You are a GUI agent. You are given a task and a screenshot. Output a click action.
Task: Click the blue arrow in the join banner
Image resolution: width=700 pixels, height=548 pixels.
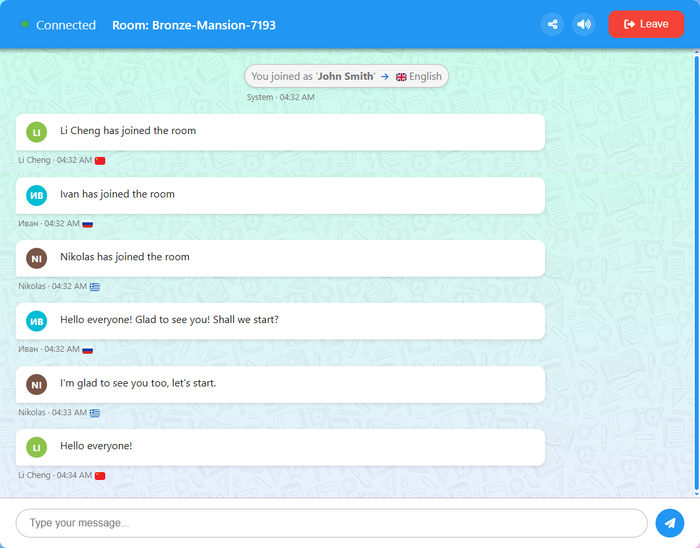[x=385, y=77]
